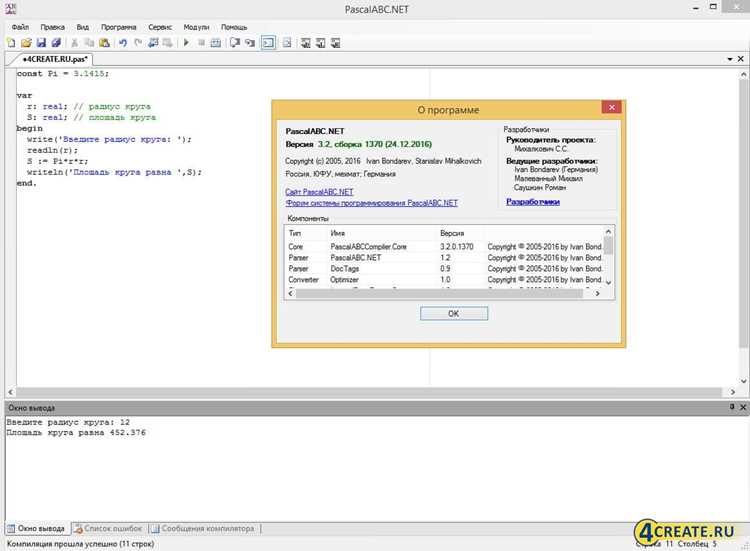Image resolution: width=750 pixels, height=551 pixels.
Task: Run the program with the green play icon
Action: (x=187, y=43)
